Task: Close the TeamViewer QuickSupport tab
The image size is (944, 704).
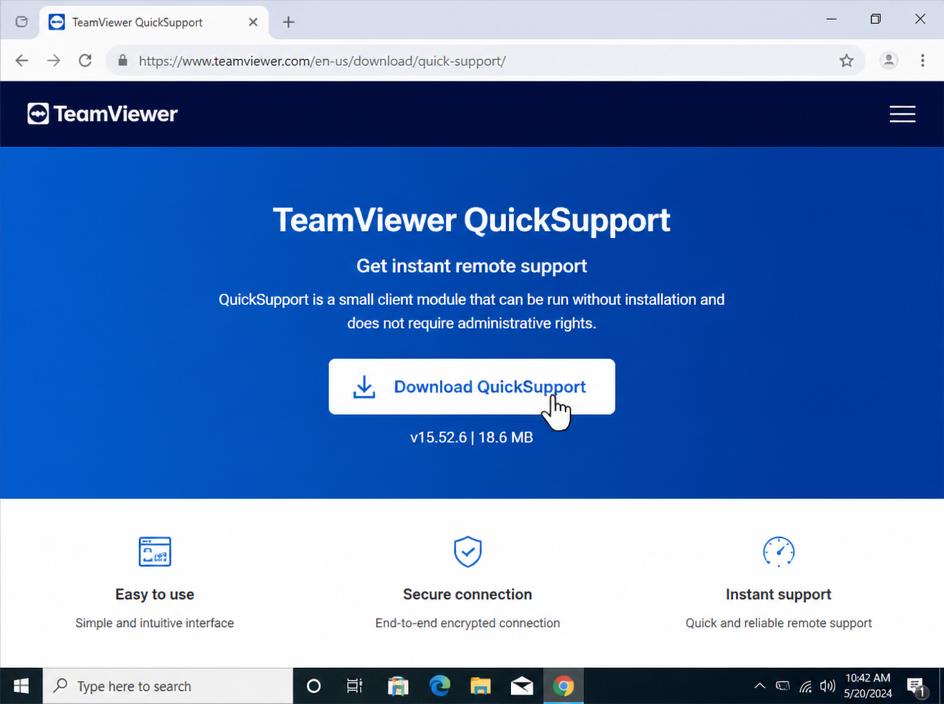Action: point(253,22)
